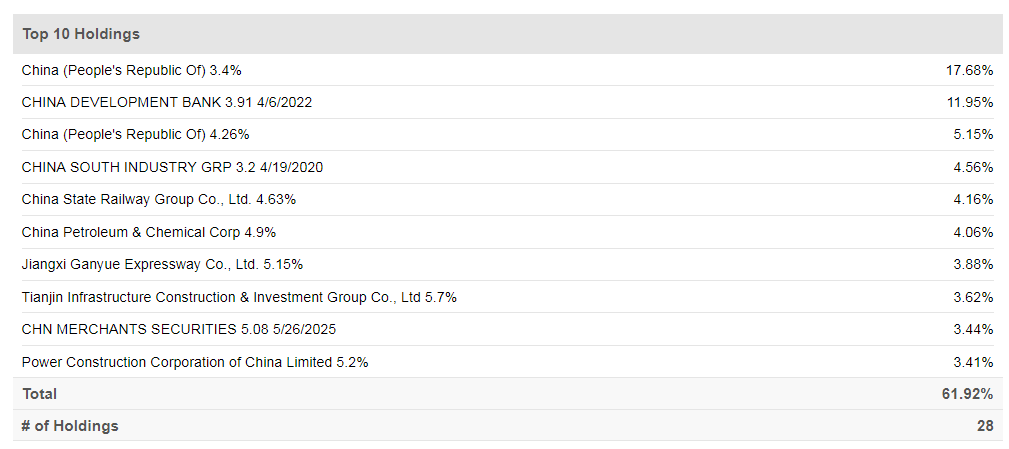Click the 5.15% weight value
The height and width of the screenshot is (449, 1009).
click(x=973, y=134)
